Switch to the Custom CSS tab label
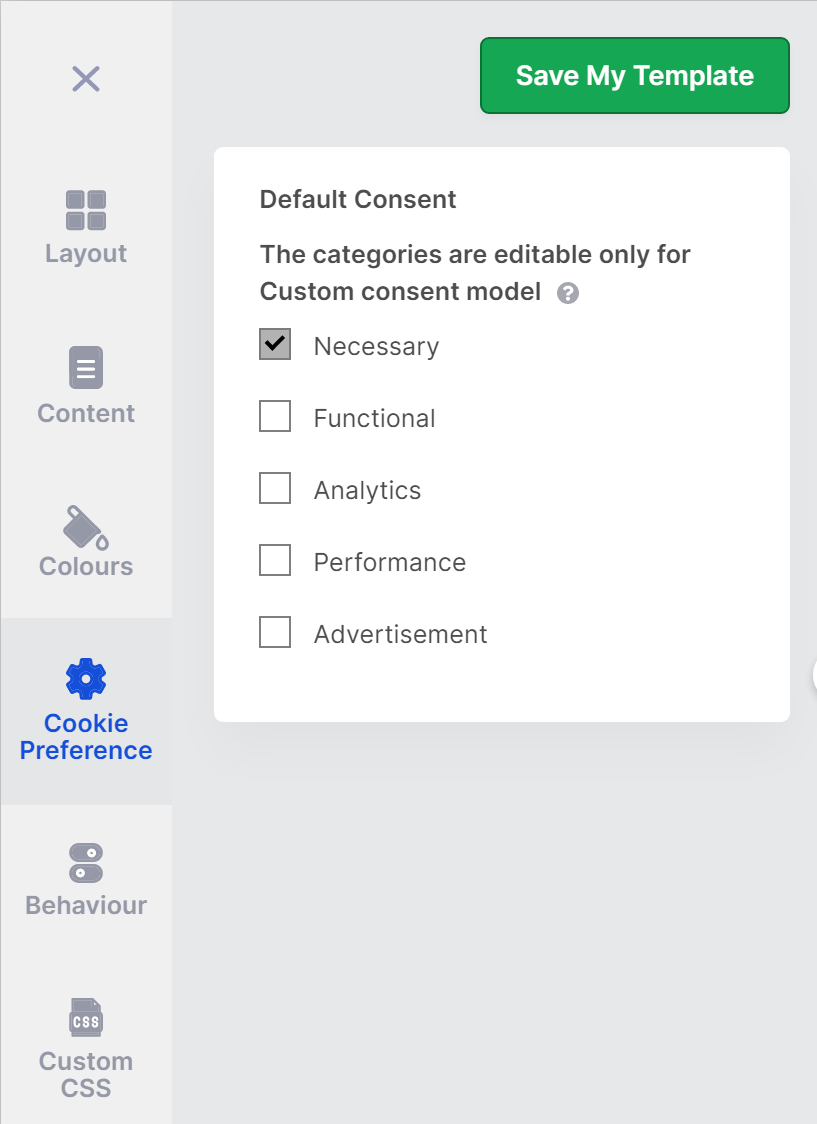817x1124 pixels. pos(86,1075)
